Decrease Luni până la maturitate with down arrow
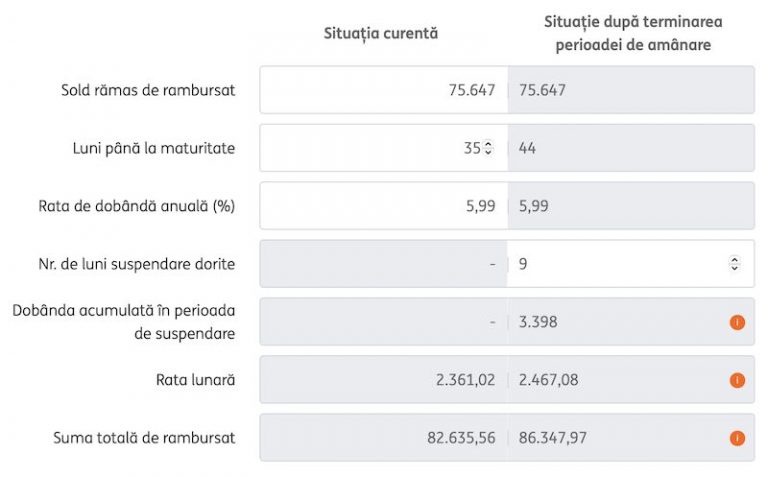Screen dimensions: 768x477 pyautogui.click(x=488, y=151)
